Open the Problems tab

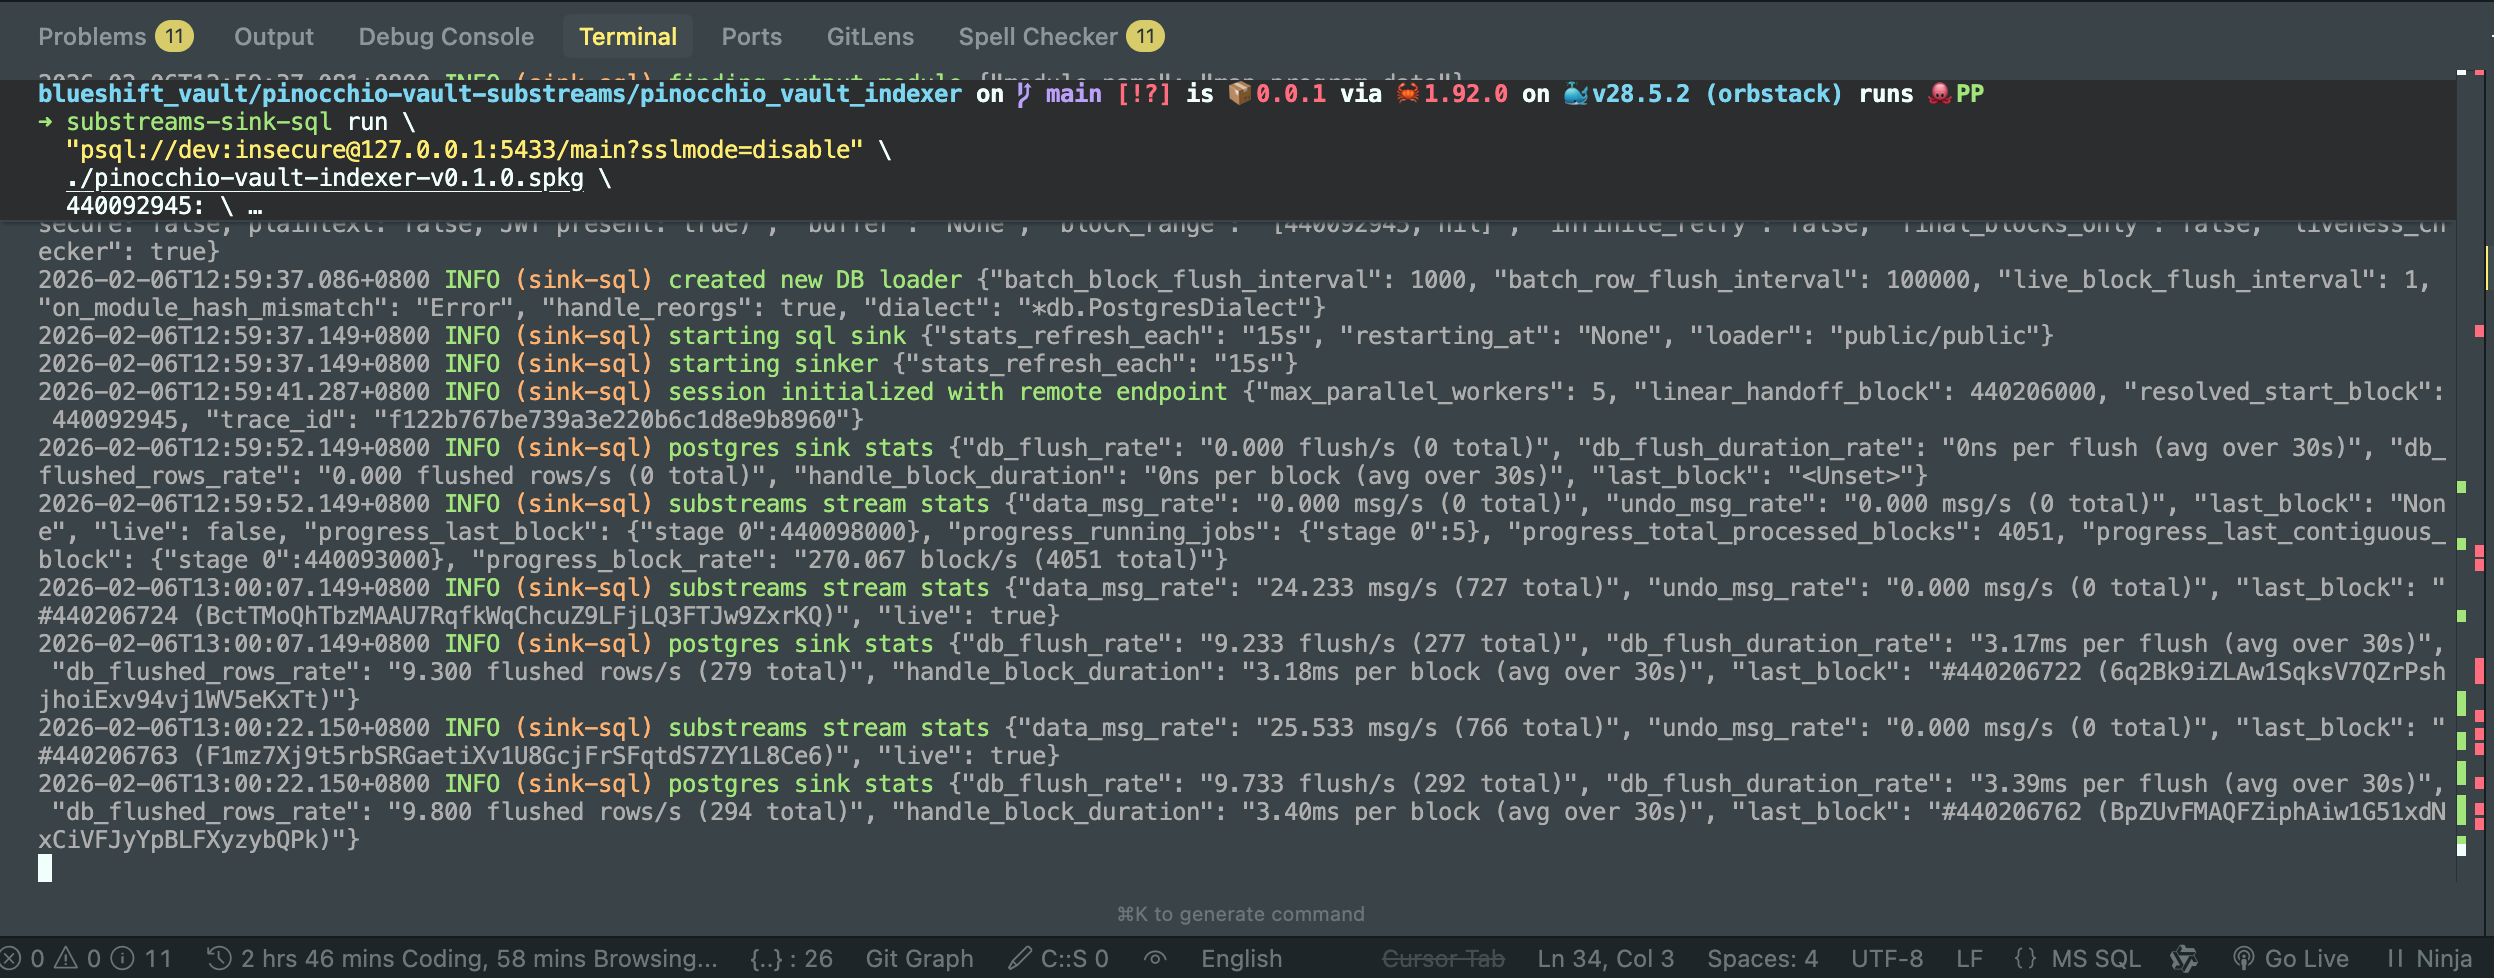click(92, 37)
